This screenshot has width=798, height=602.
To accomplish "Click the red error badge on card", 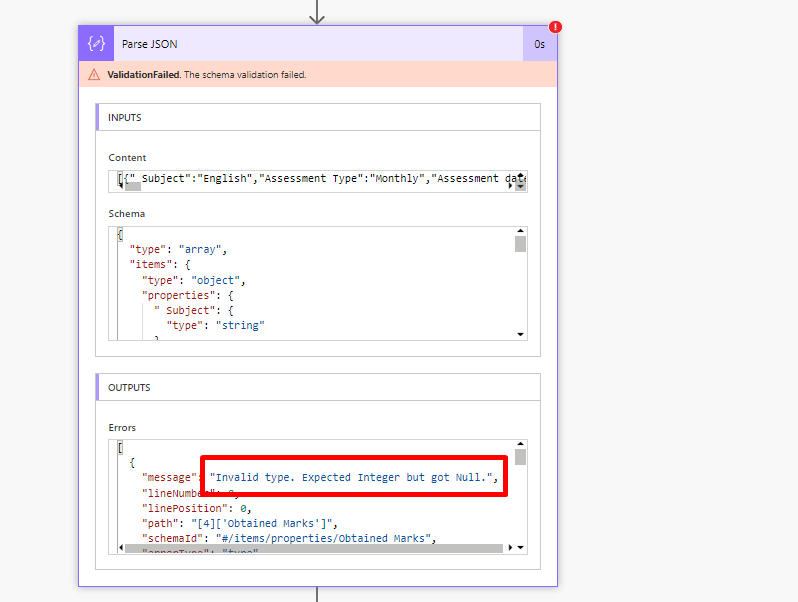I will 555,27.
